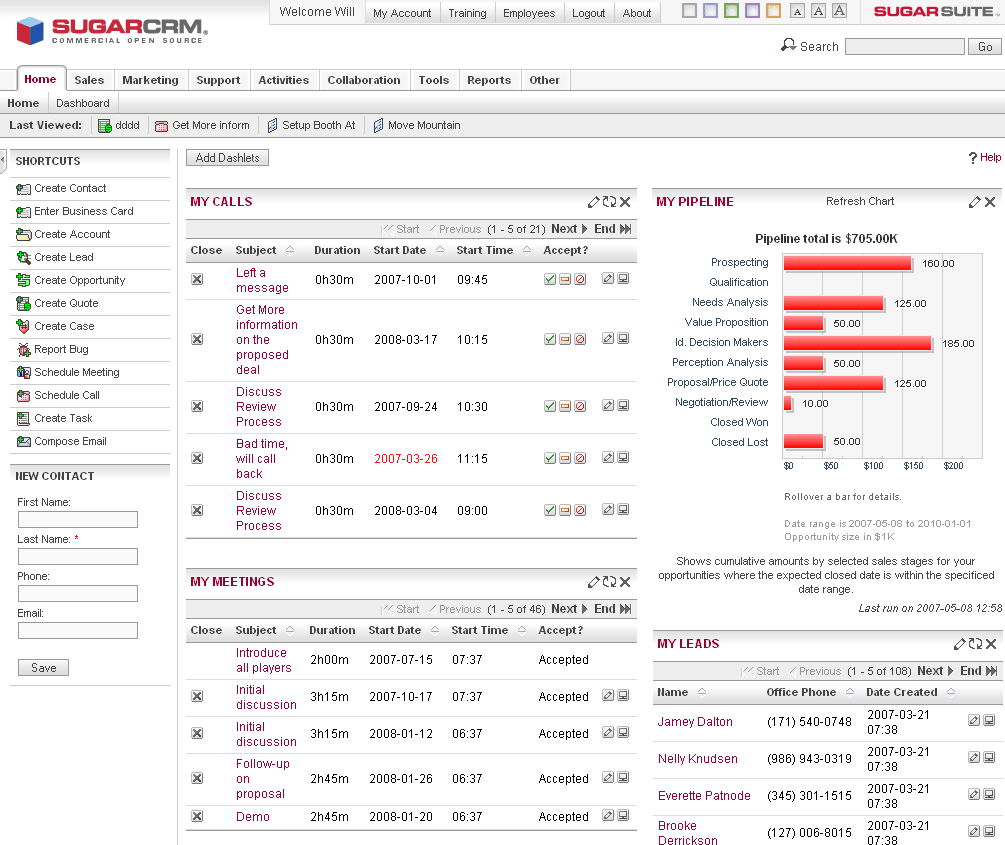Close the 'Left a message' call
Image resolution: width=1005 pixels, height=845 pixels.
coord(197,280)
